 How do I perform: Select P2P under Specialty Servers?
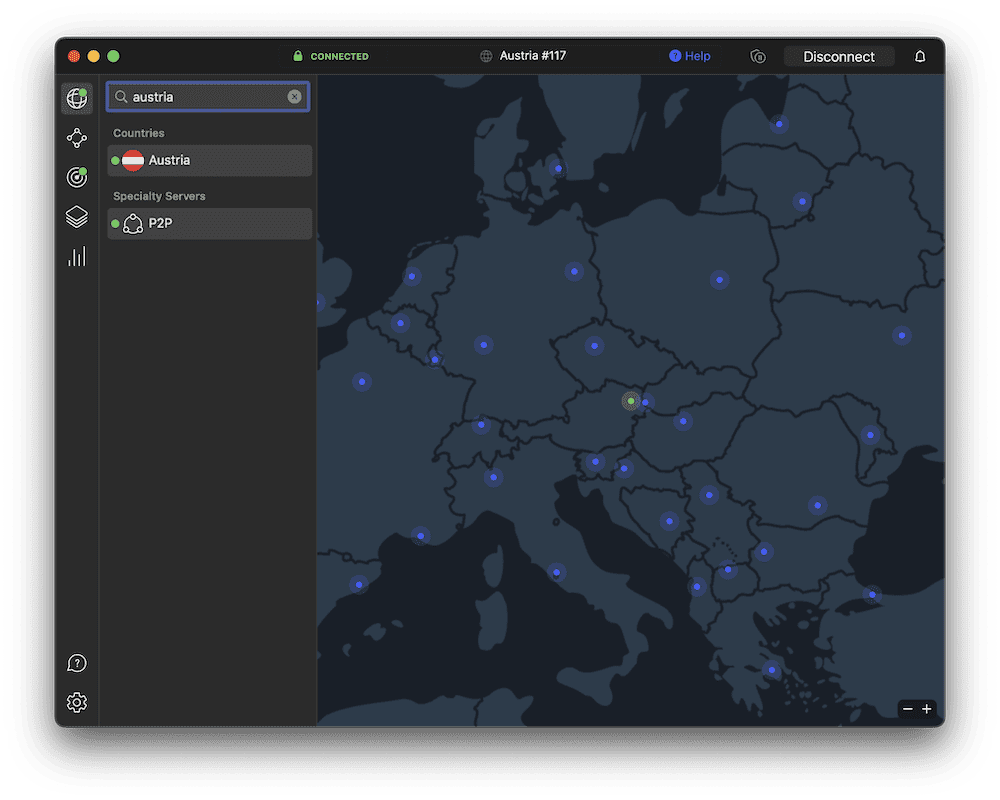click(x=210, y=223)
